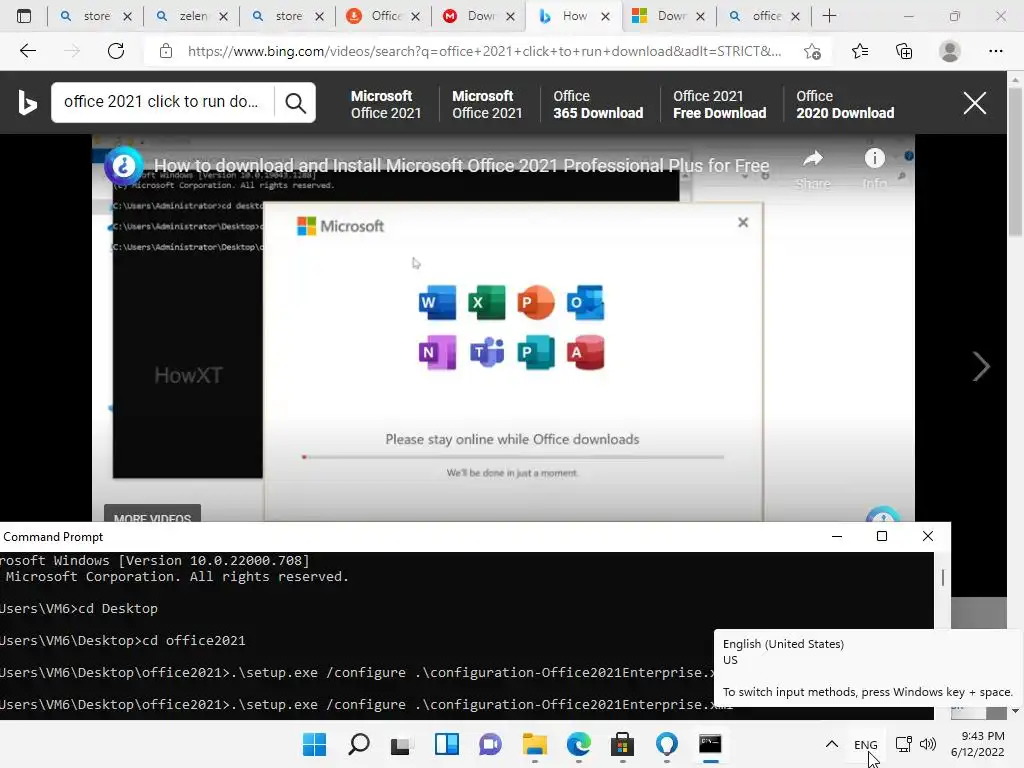Image resolution: width=1024 pixels, height=768 pixels.
Task: Open the network status tray icon
Action: [x=904, y=744]
